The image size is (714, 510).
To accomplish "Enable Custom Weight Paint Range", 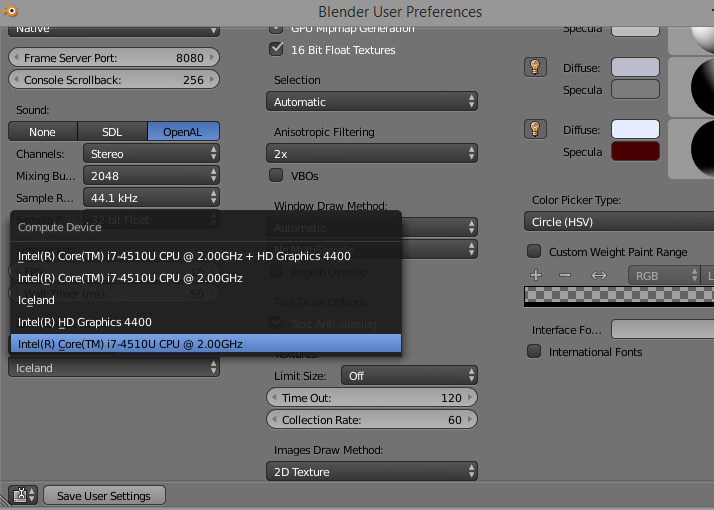I will pyautogui.click(x=535, y=251).
